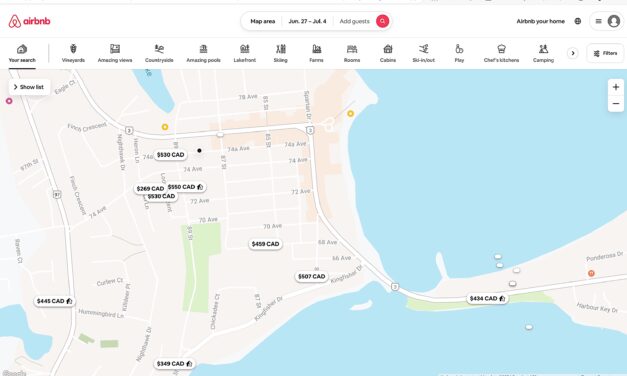
Task: Open the Filters button
Action: pos(605,53)
